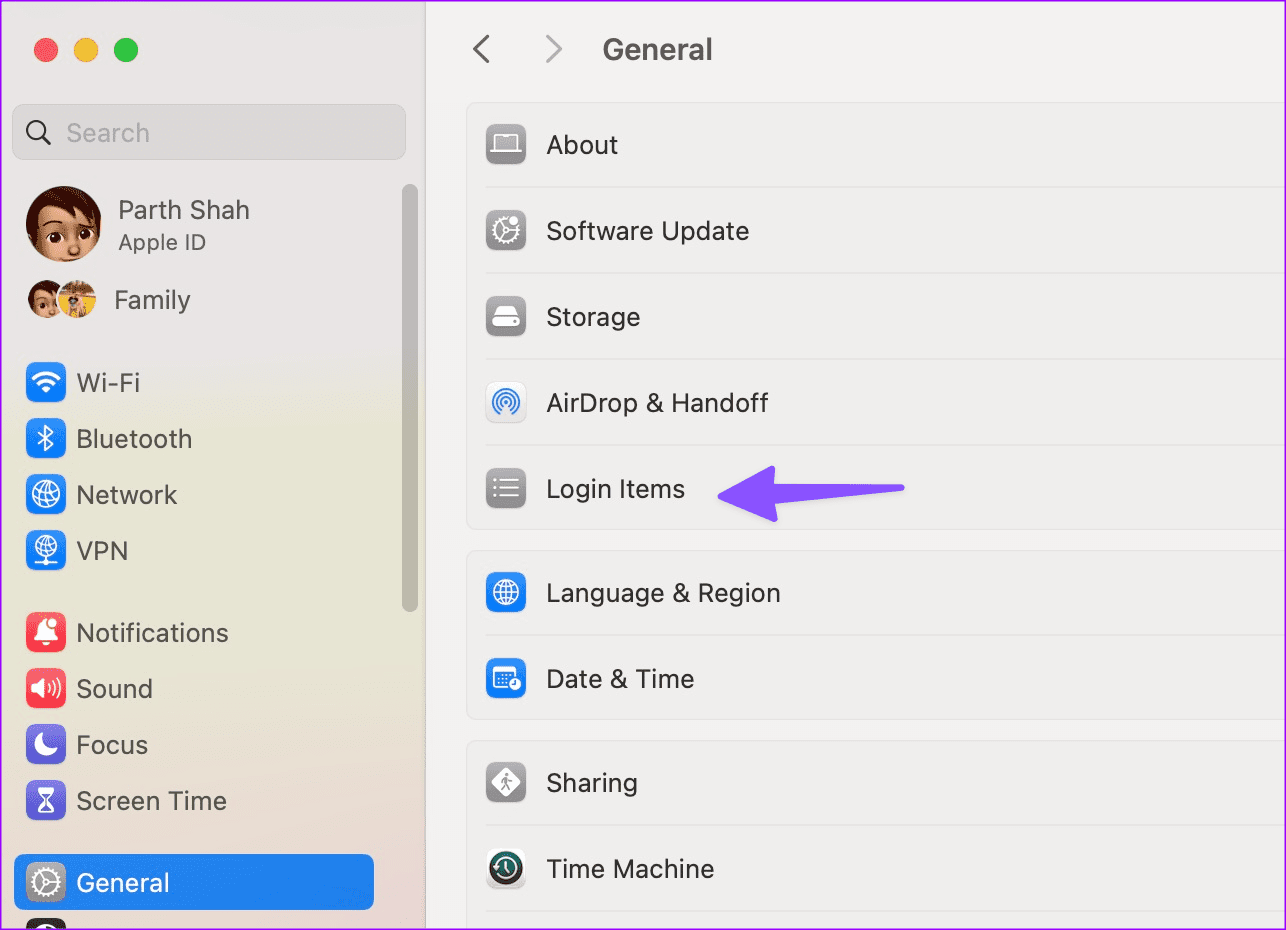
Task: Click the magnifying glass search icon
Action: coord(38,133)
